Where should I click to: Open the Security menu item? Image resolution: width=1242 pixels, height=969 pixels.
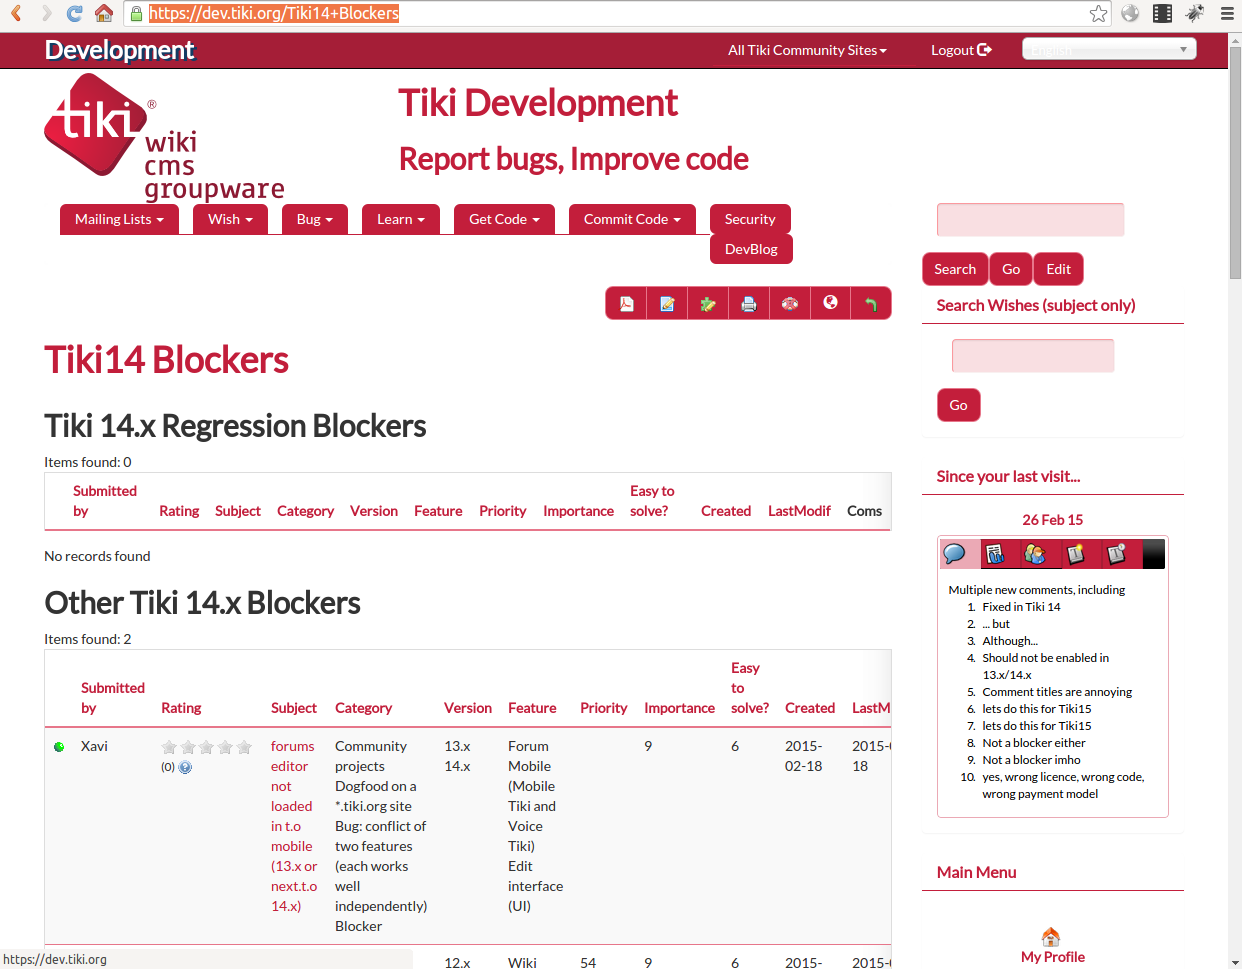point(750,219)
